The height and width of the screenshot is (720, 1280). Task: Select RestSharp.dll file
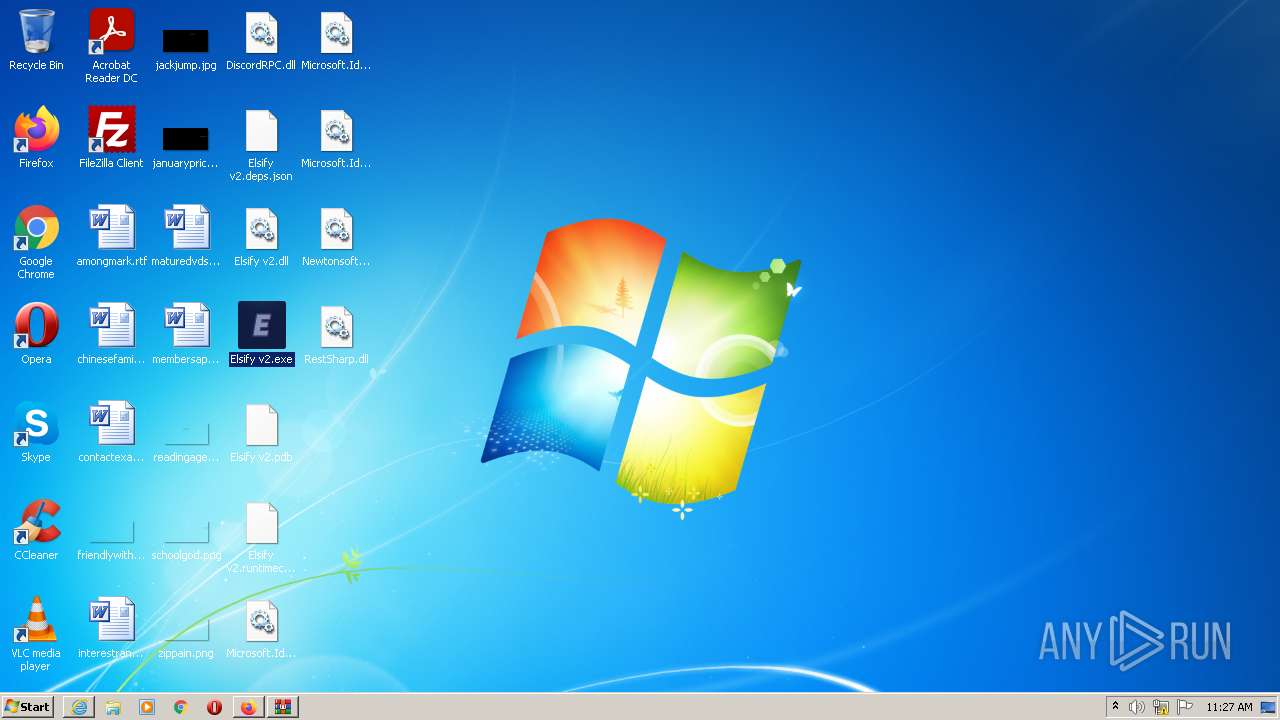(x=336, y=334)
